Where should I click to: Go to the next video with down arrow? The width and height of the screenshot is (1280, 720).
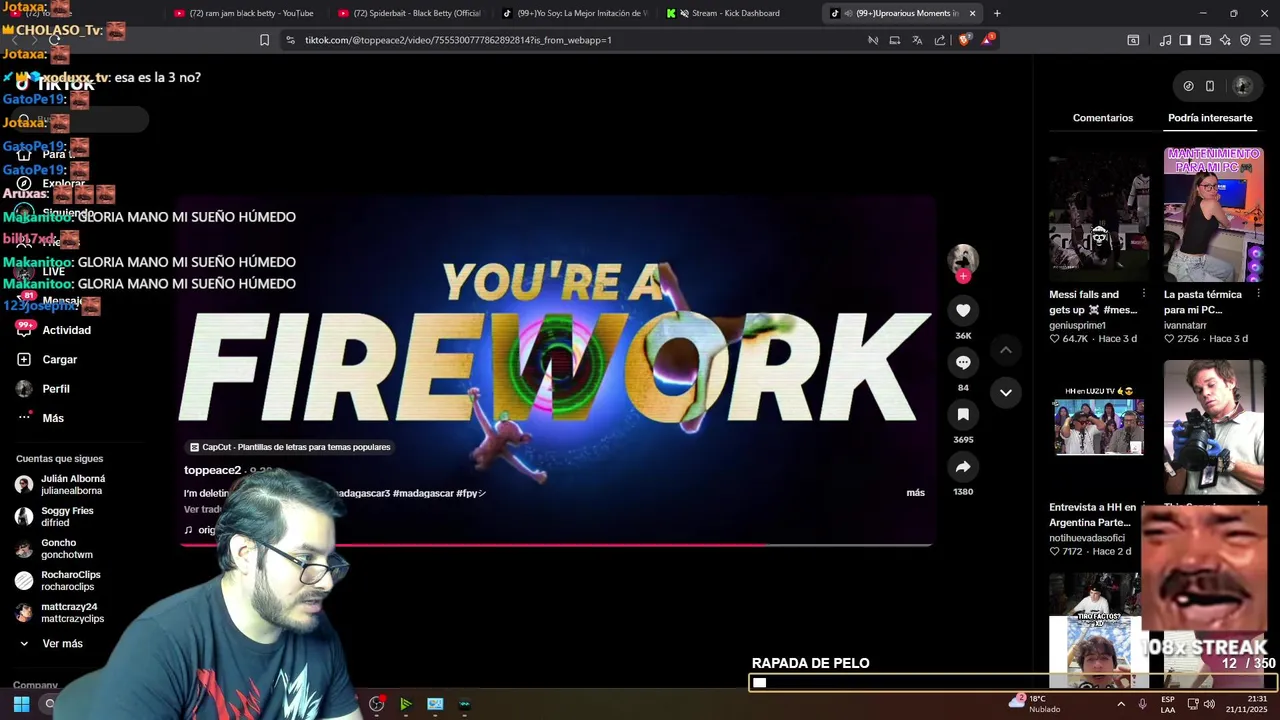[x=1006, y=392]
